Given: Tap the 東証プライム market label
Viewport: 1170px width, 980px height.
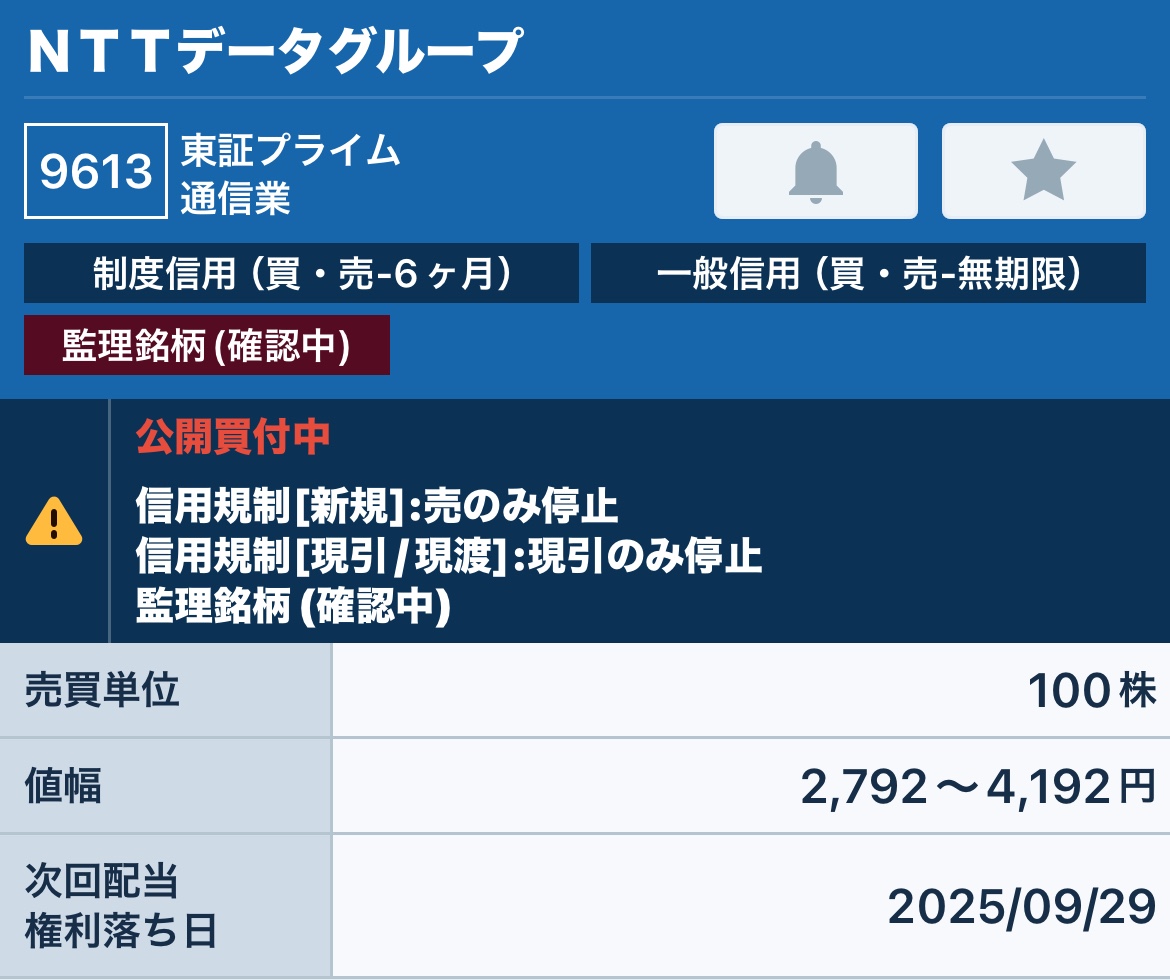Looking at the screenshot, I should tap(290, 149).
